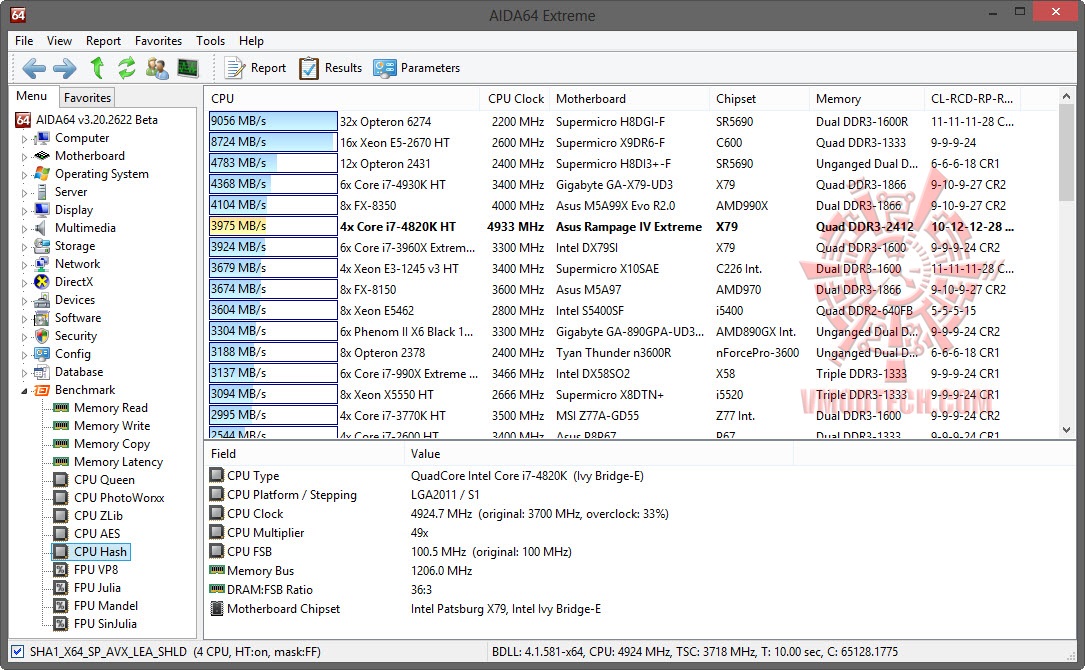Sort by the Motherboard column header

tap(629, 98)
